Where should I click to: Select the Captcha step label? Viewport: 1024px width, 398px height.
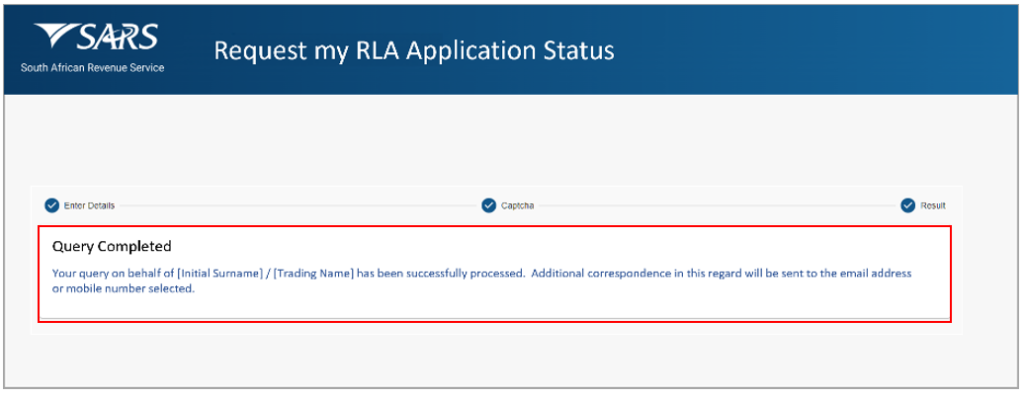tap(517, 205)
